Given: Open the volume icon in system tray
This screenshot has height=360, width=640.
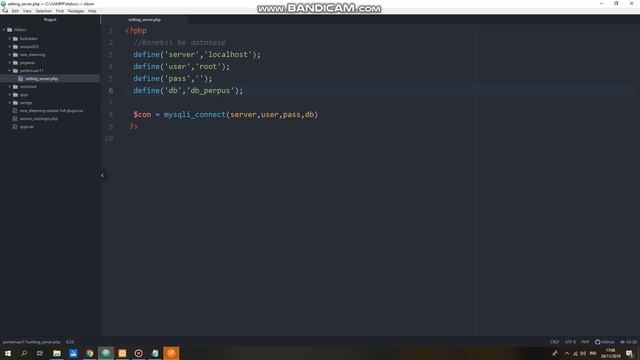Looking at the screenshot, I should [583, 353].
